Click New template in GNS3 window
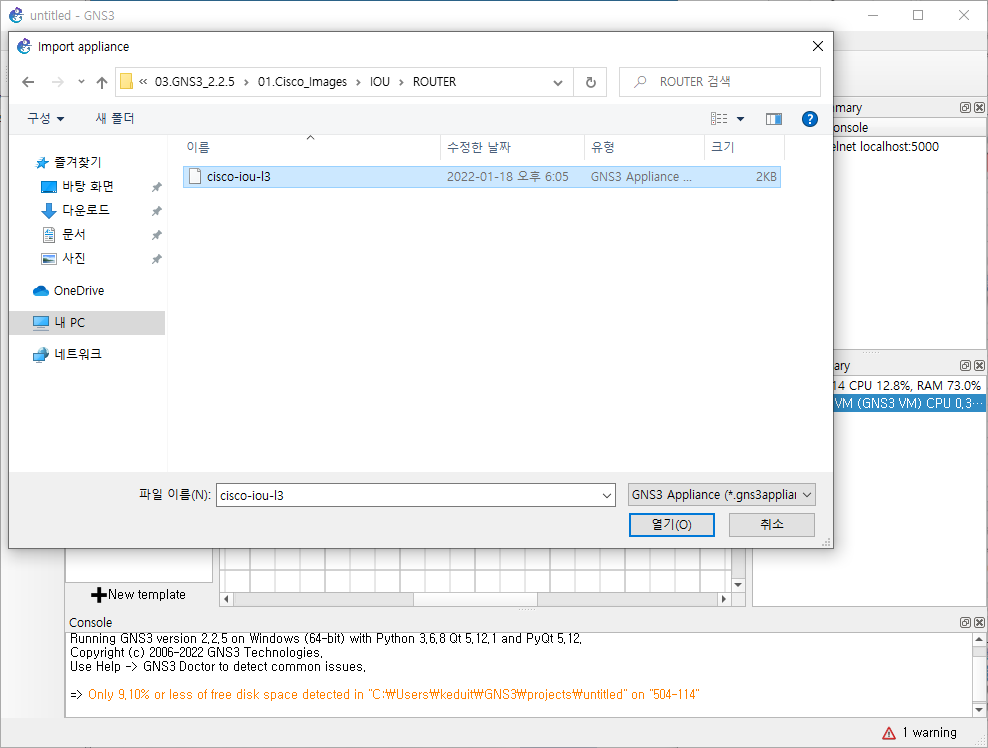 [139, 594]
